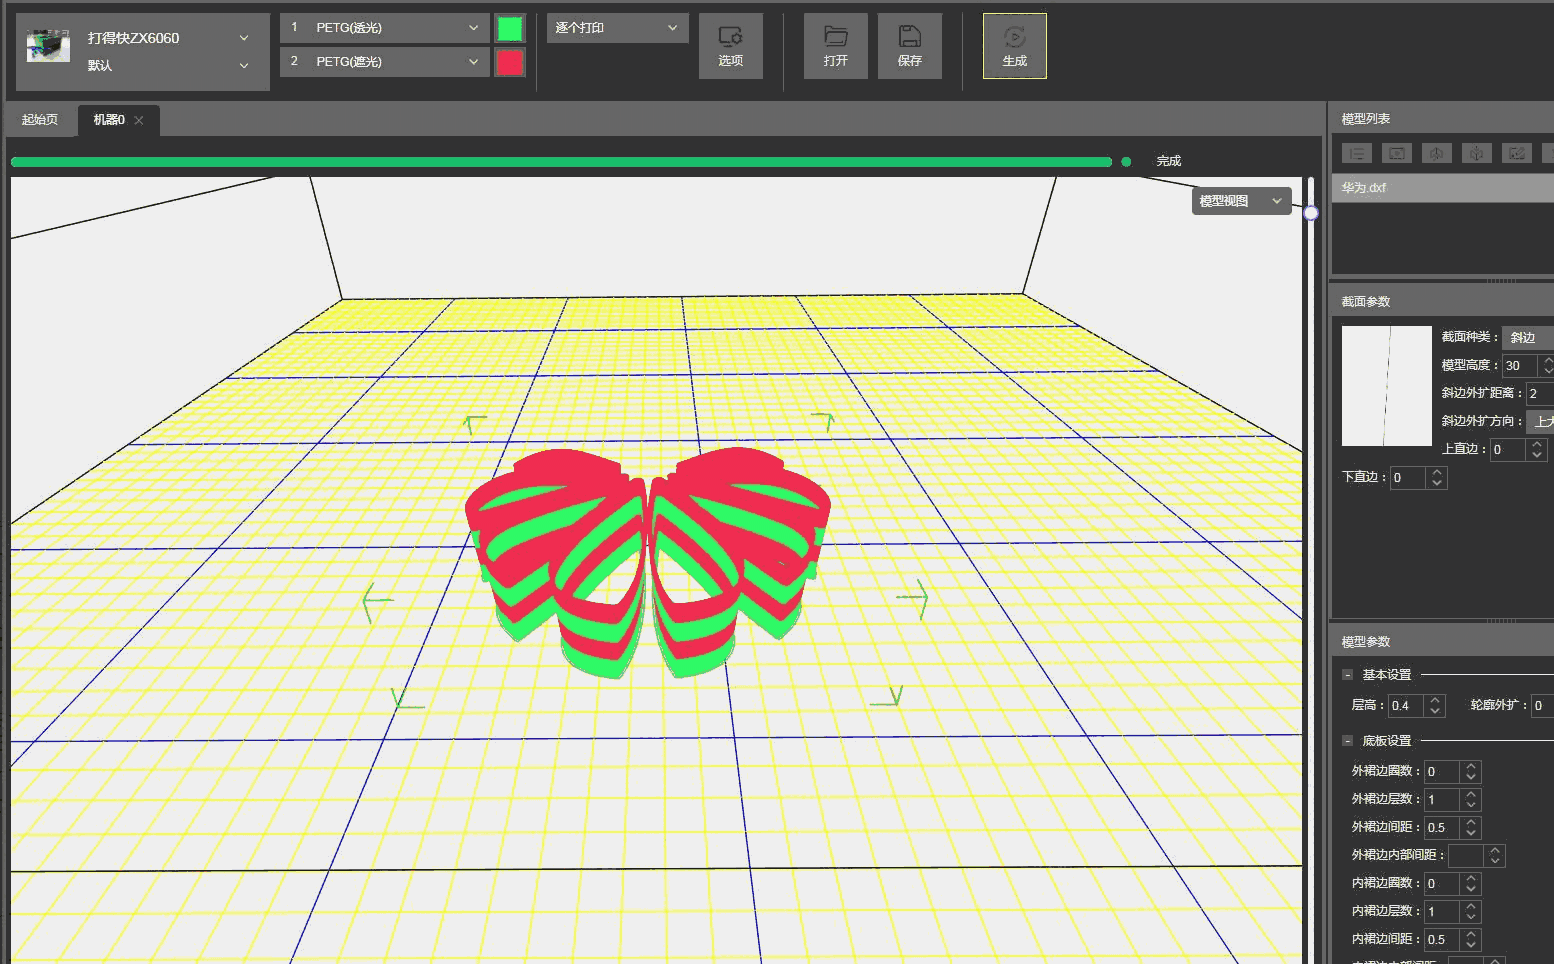Click the edit icon in 模型列表 toolbar
The image size is (1554, 964).
coord(1517,153)
